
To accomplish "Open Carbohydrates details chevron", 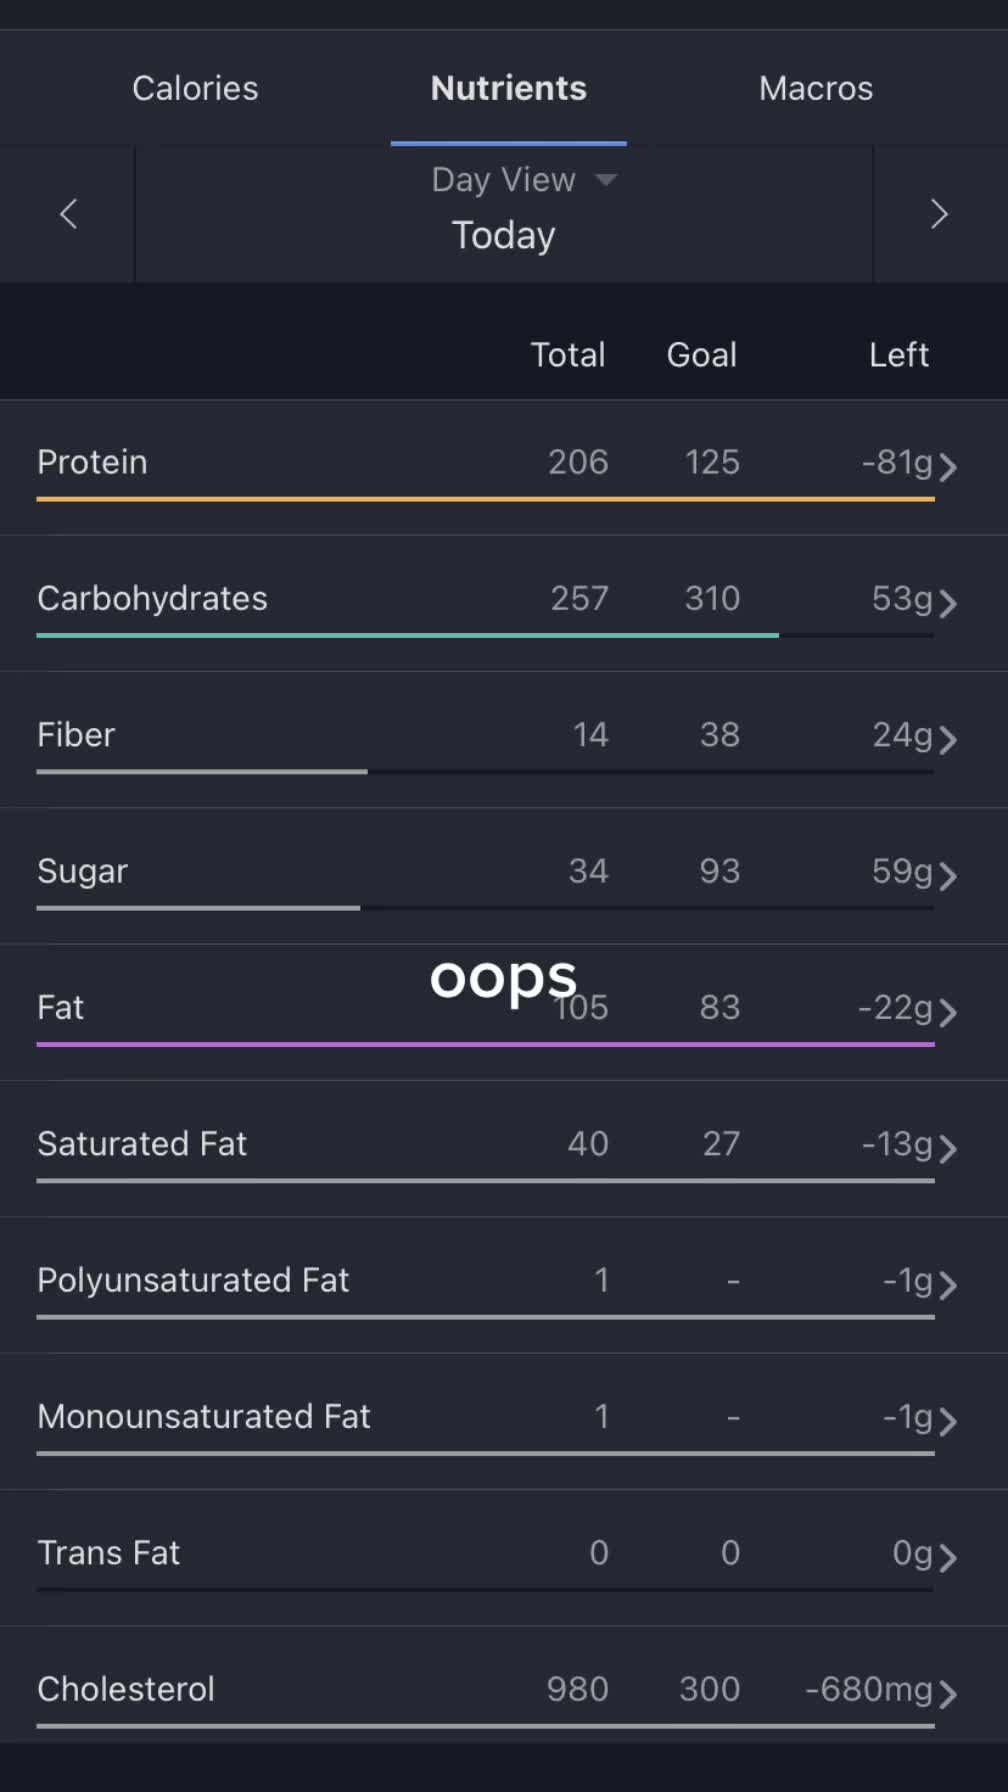I will (x=948, y=603).
